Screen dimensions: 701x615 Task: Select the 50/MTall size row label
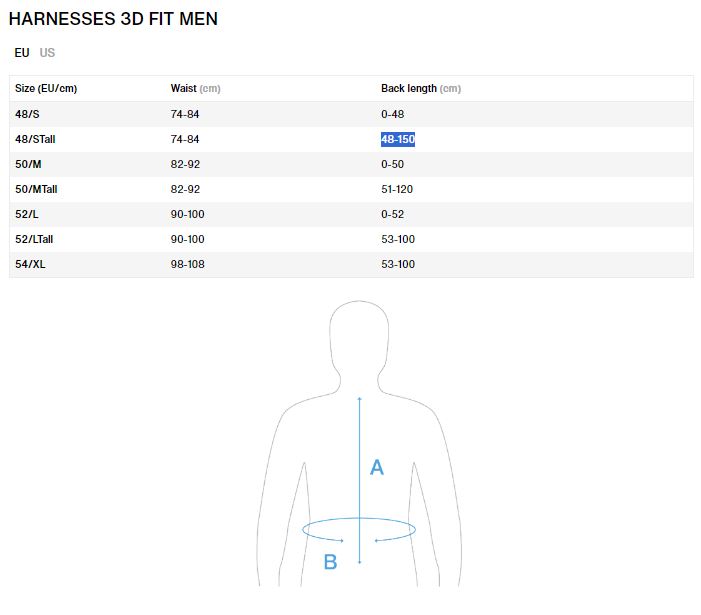click(36, 189)
